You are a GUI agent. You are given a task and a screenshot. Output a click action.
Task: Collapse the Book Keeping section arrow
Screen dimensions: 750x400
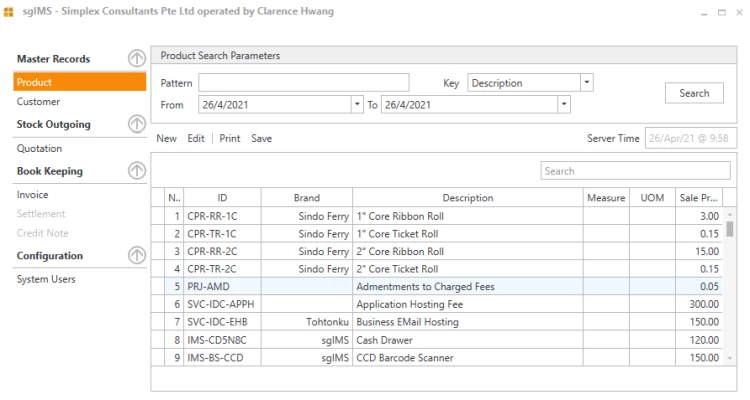[136, 171]
